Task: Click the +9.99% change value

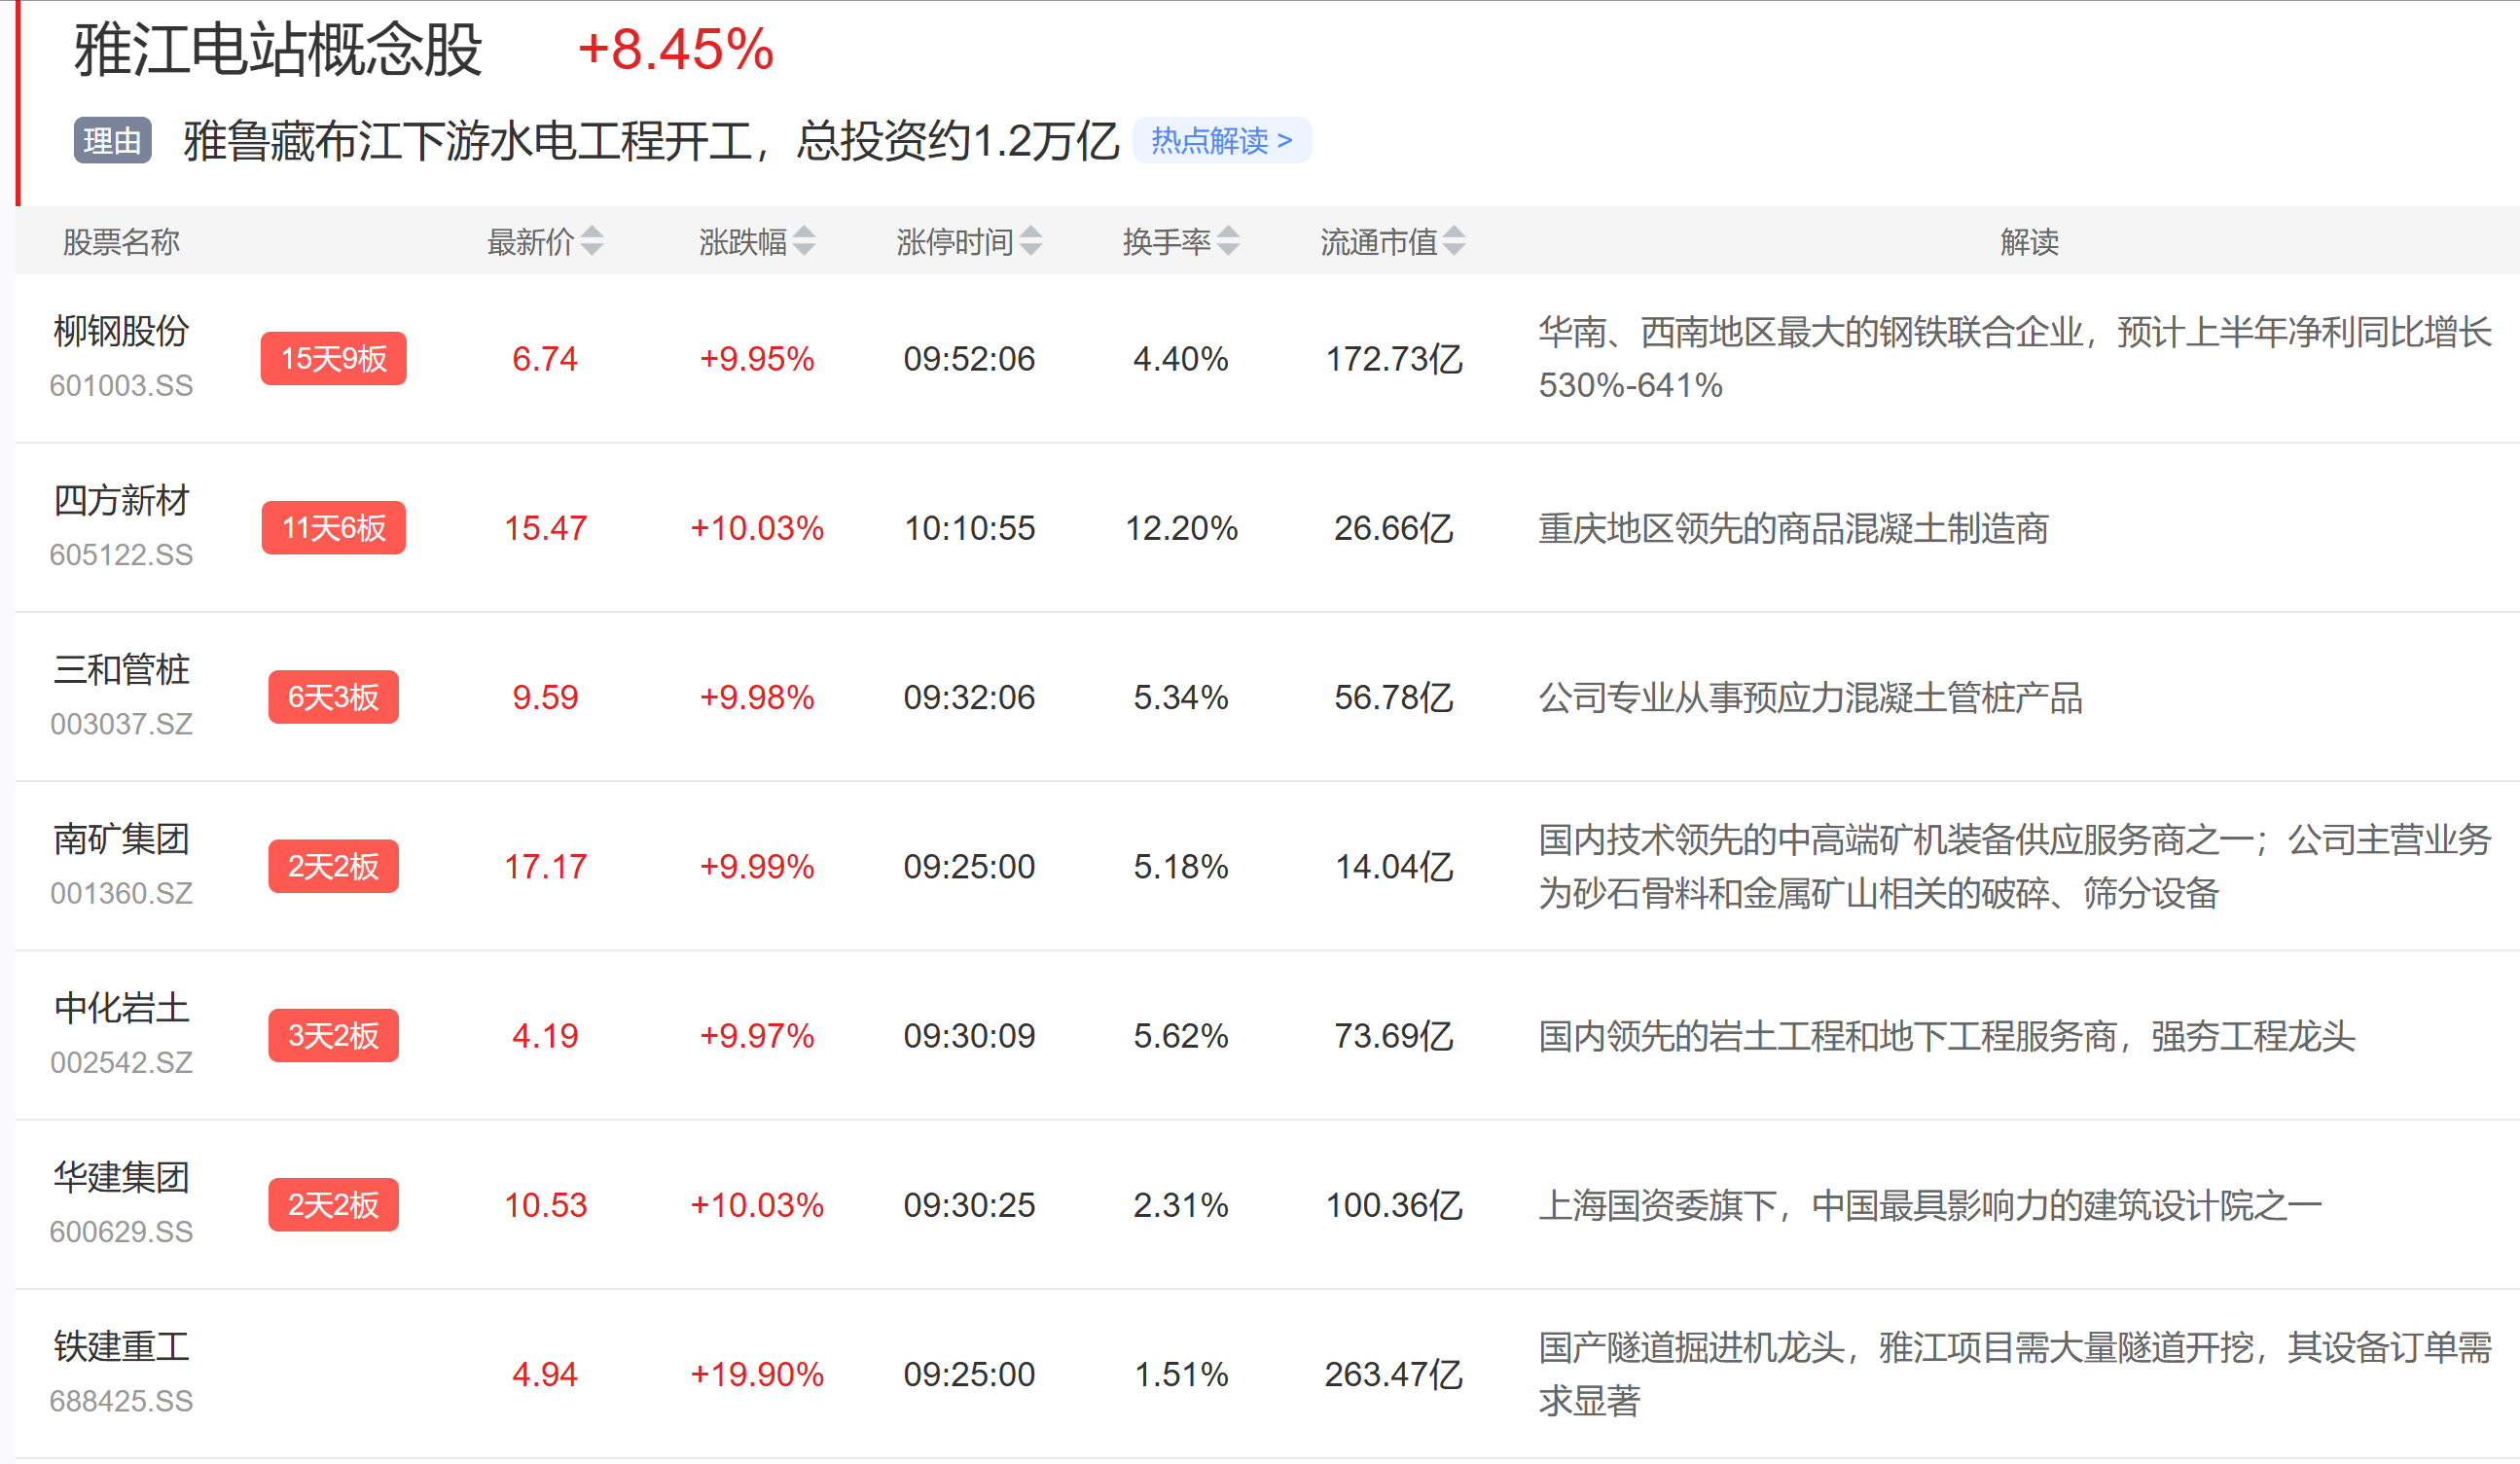Action: [x=757, y=866]
